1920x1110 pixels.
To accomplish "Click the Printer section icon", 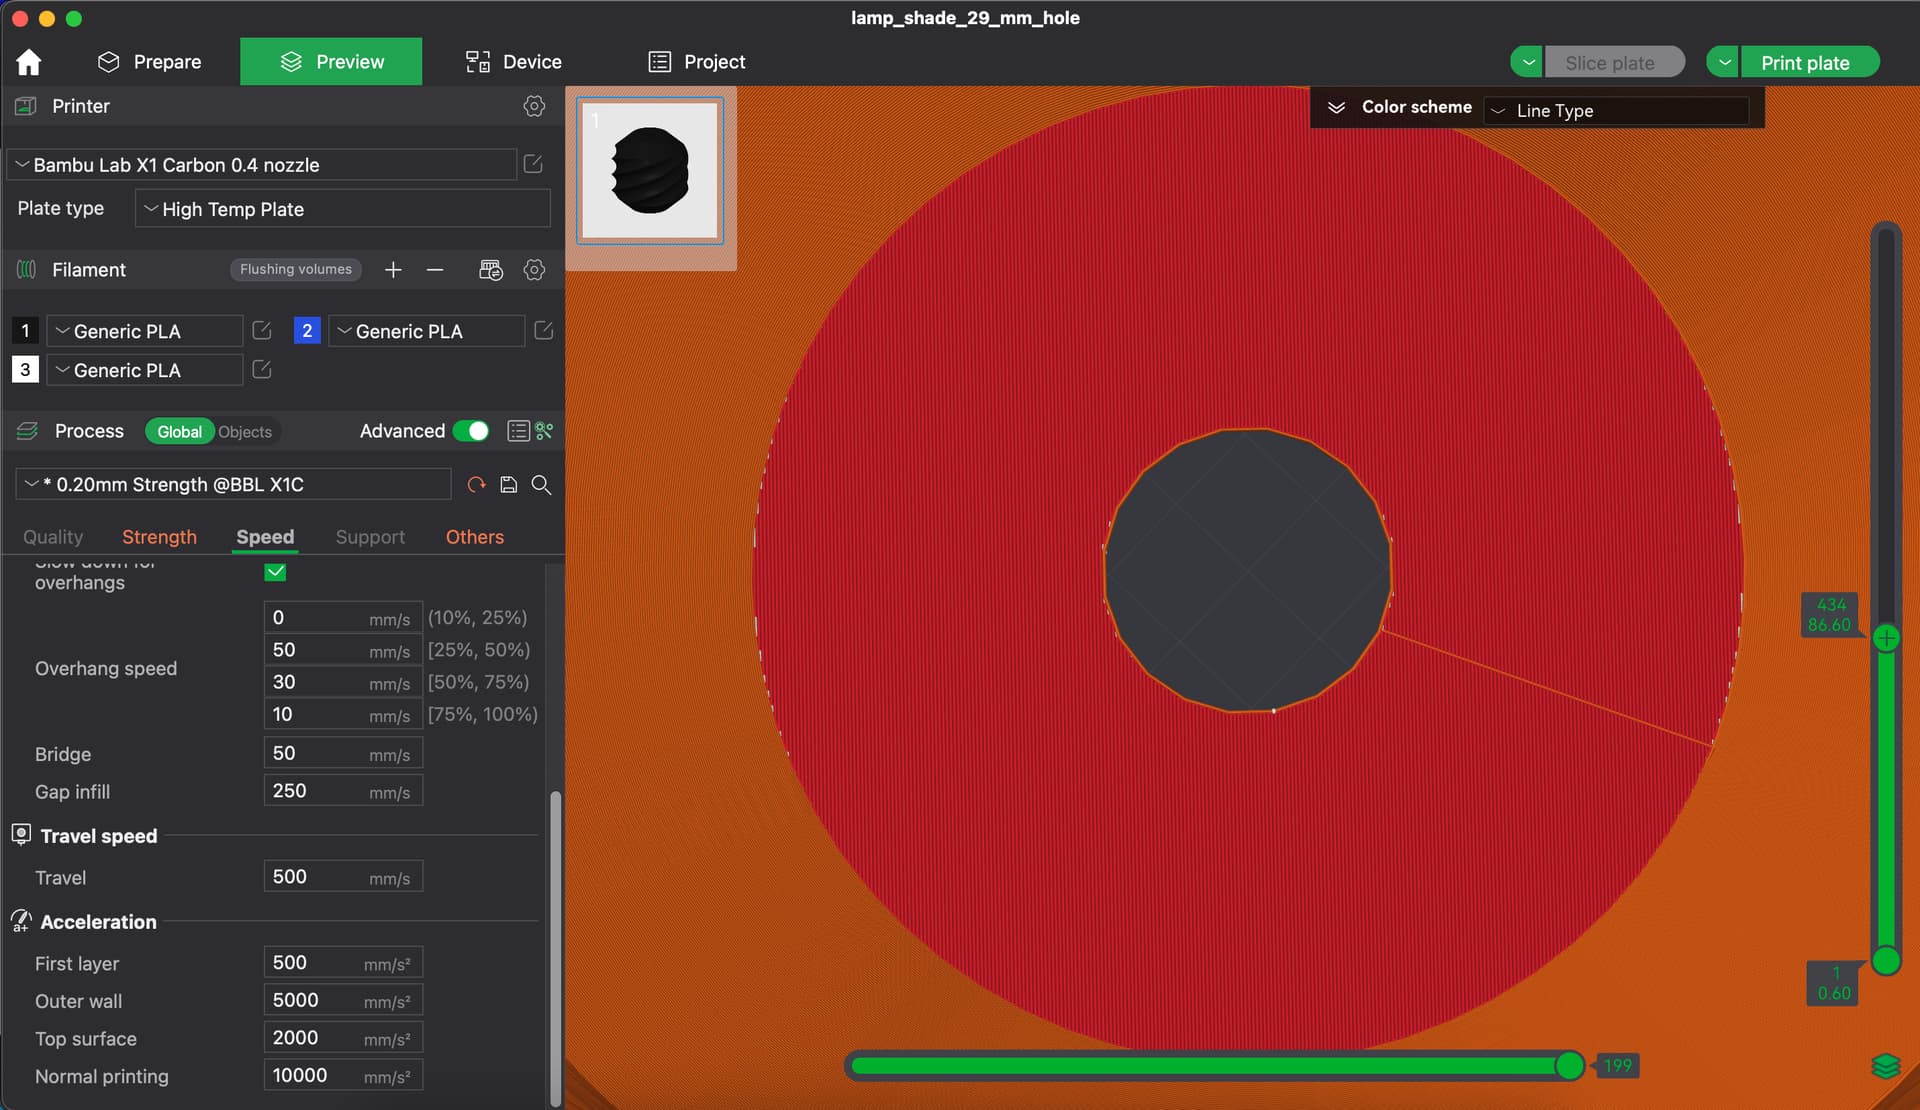I will (x=26, y=106).
